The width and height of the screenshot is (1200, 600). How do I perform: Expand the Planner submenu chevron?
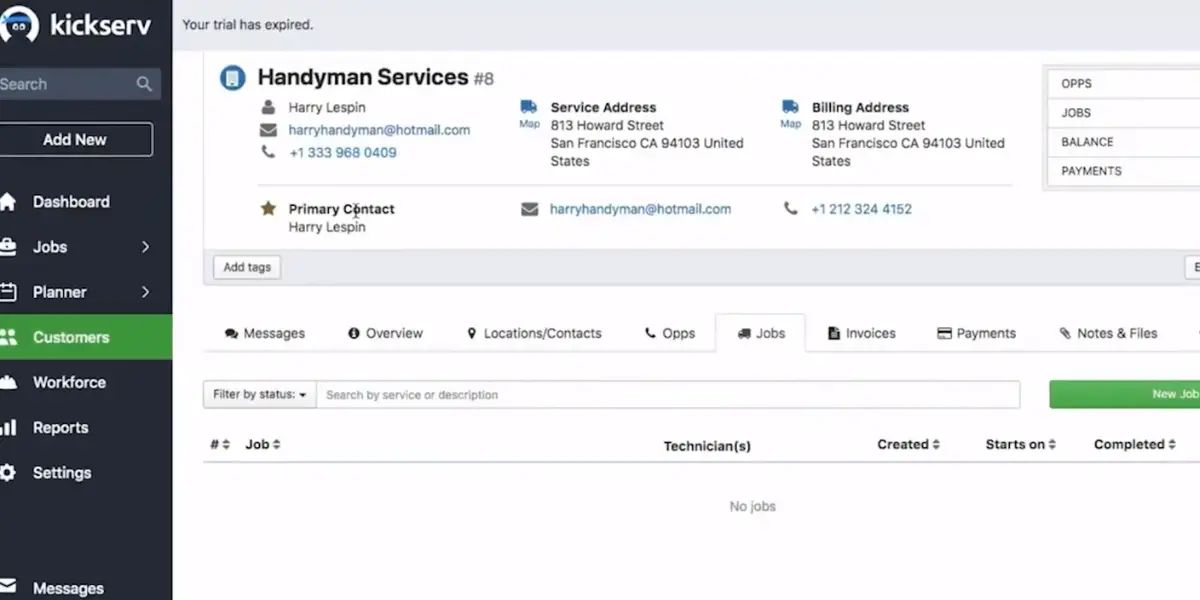coord(145,292)
